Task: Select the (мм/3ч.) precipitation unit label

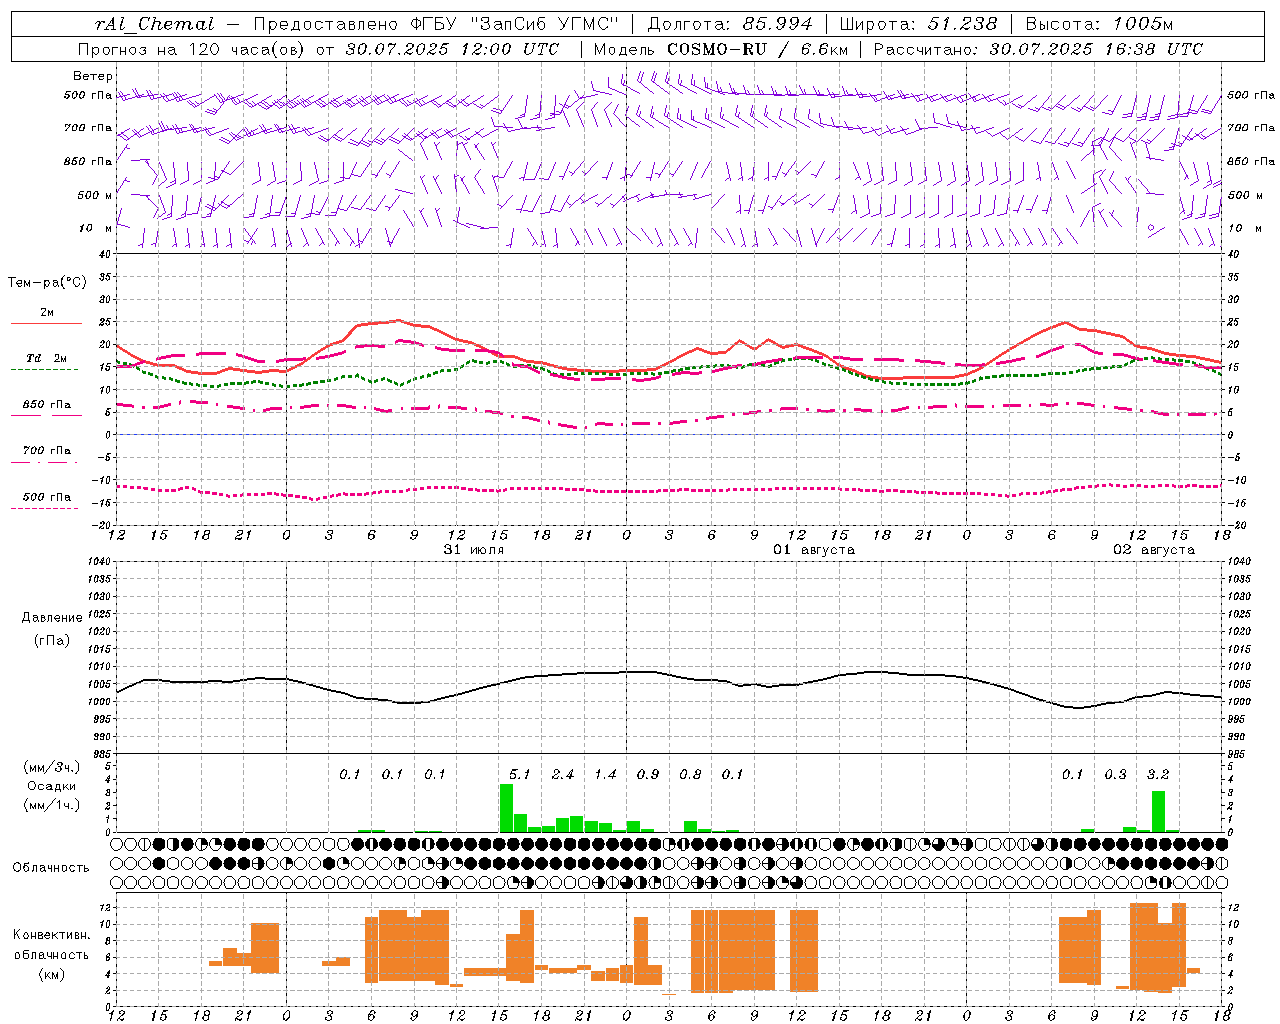Action: (x=51, y=767)
